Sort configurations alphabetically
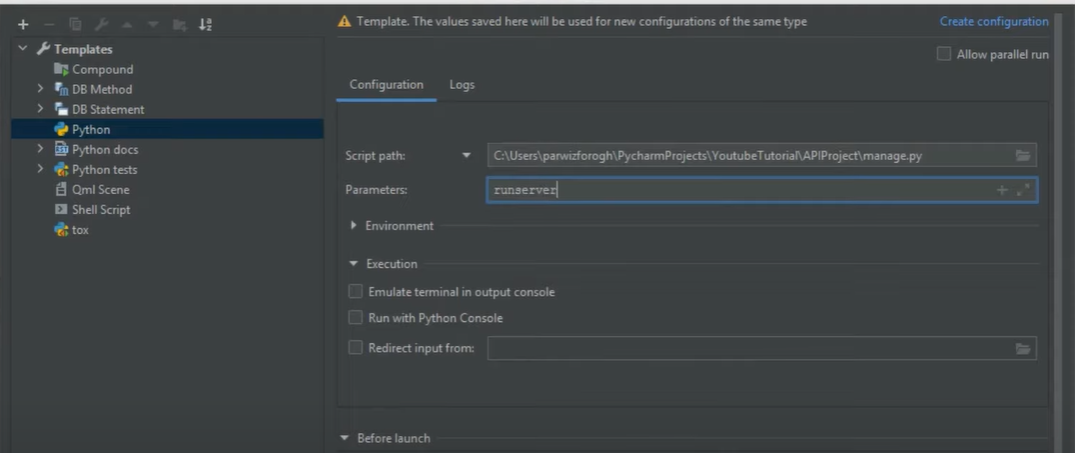 click(205, 25)
